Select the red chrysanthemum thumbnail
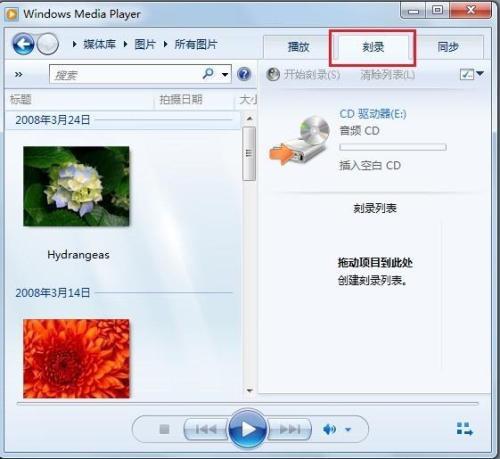Screen dimensions: 500x459 click(x=76, y=358)
